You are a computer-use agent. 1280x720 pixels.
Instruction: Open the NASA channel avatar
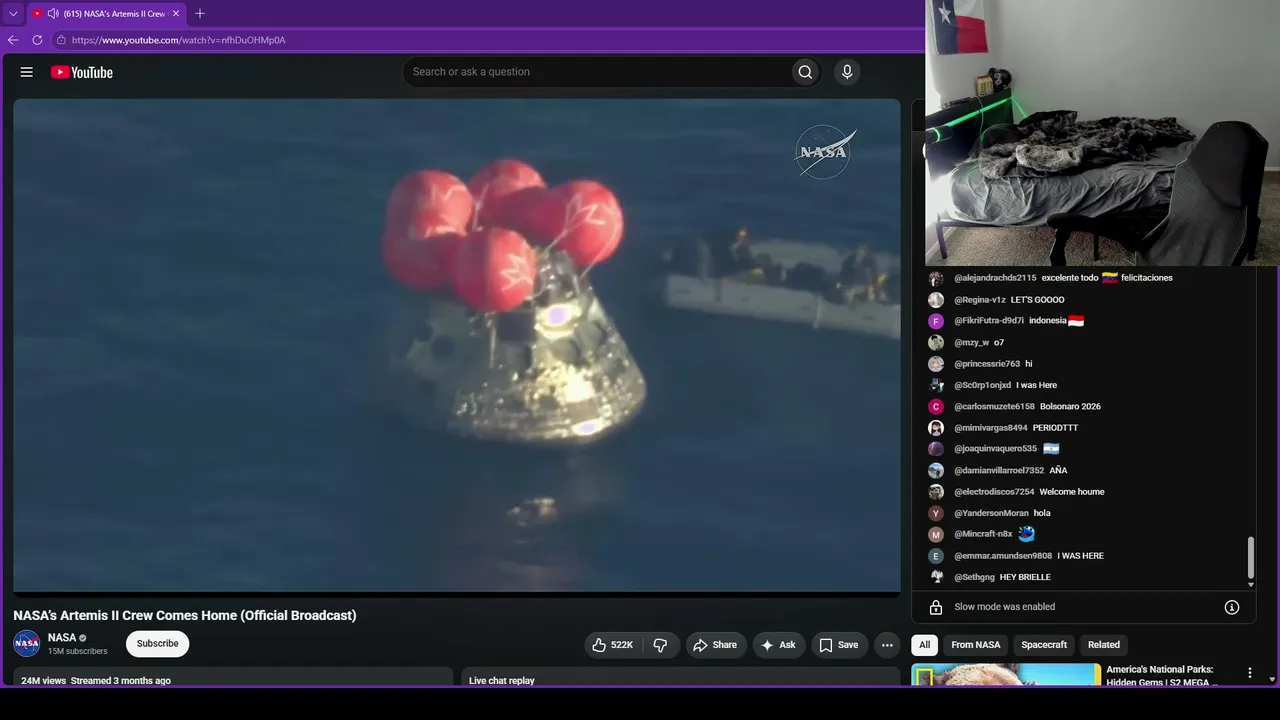[27, 643]
